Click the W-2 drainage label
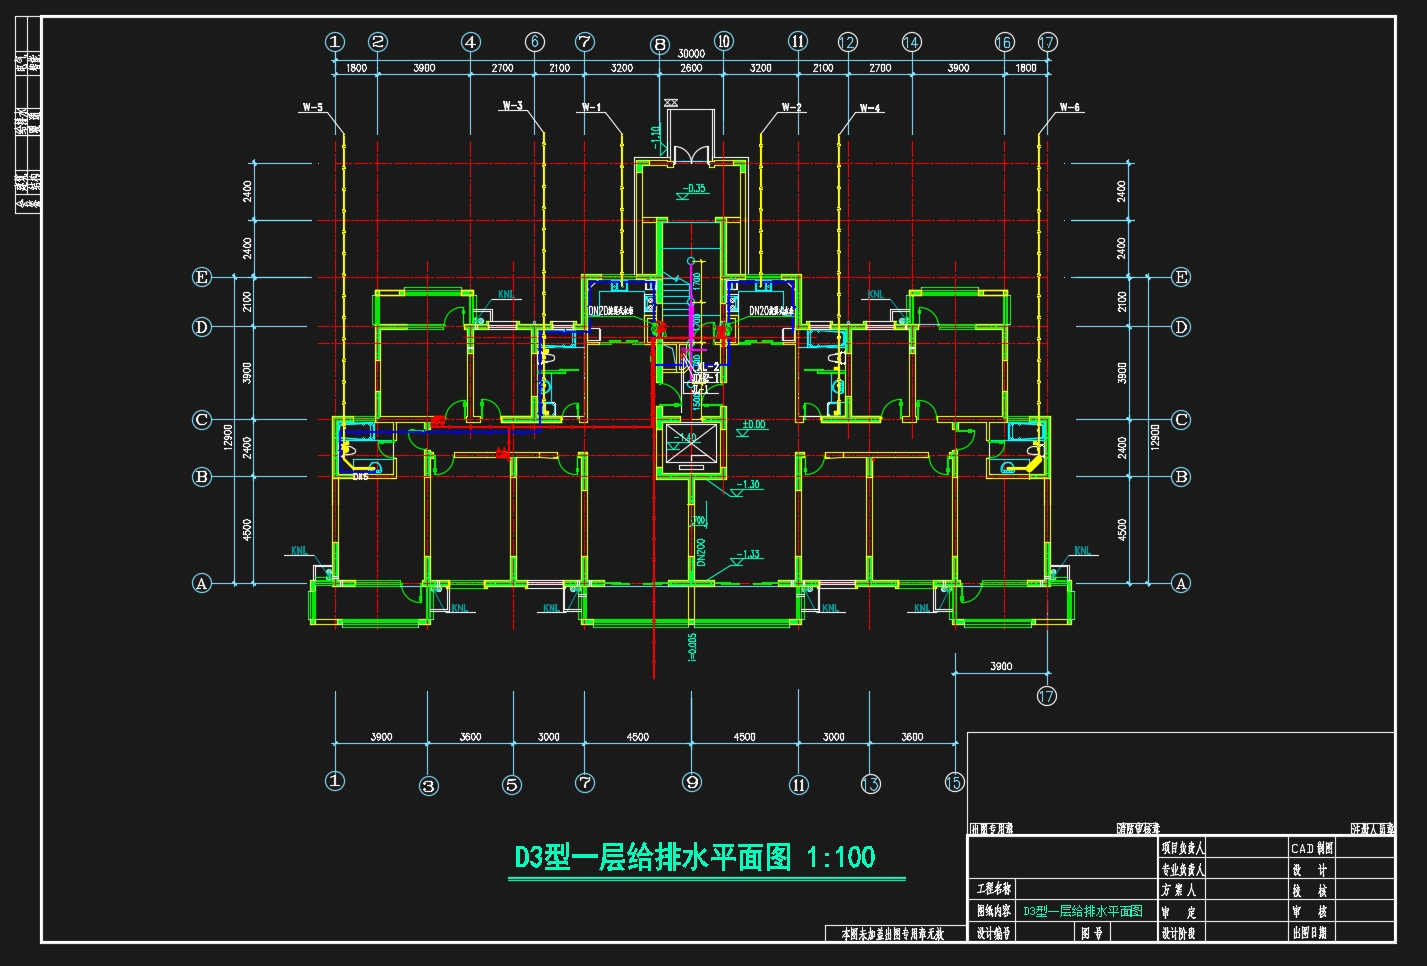The image size is (1427, 966). 792,107
